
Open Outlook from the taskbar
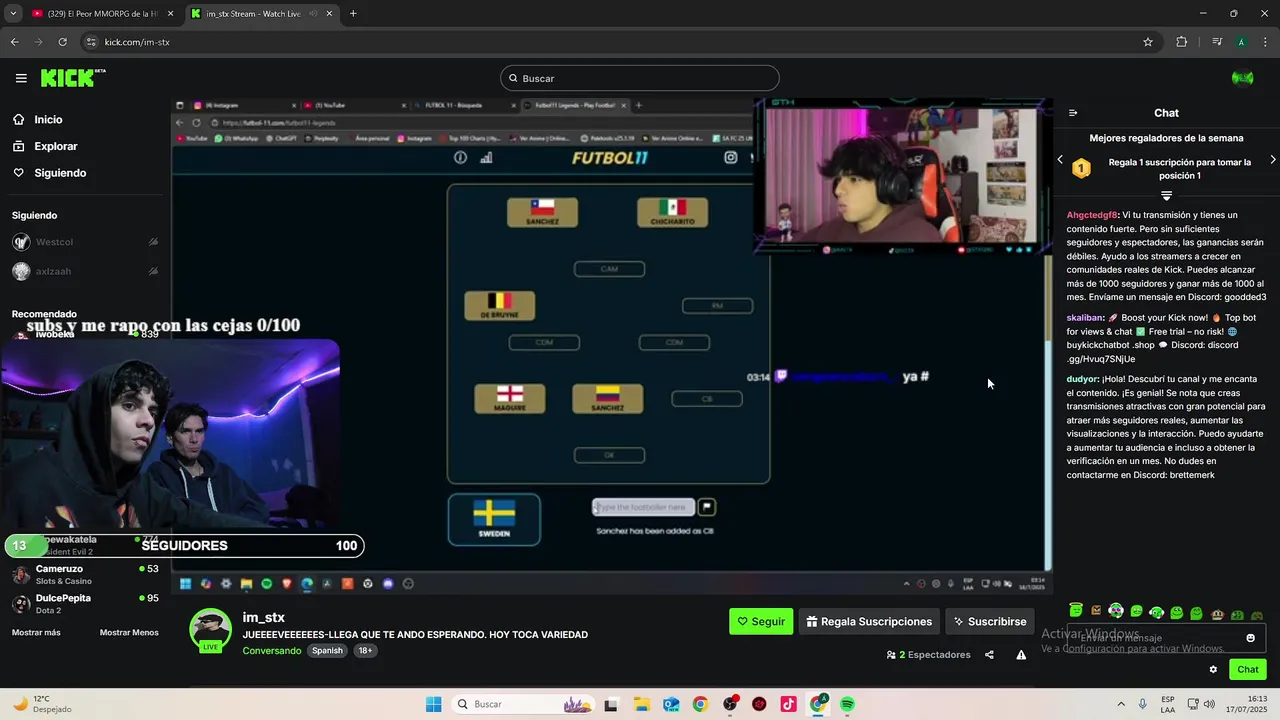coord(670,704)
